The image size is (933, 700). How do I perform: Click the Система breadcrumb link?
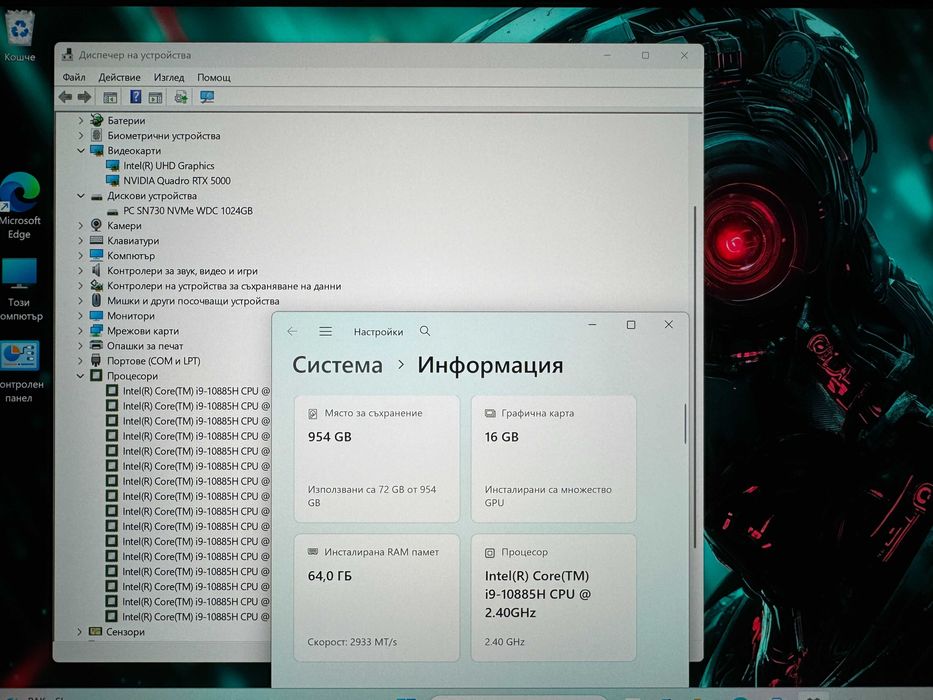pyautogui.click(x=337, y=365)
